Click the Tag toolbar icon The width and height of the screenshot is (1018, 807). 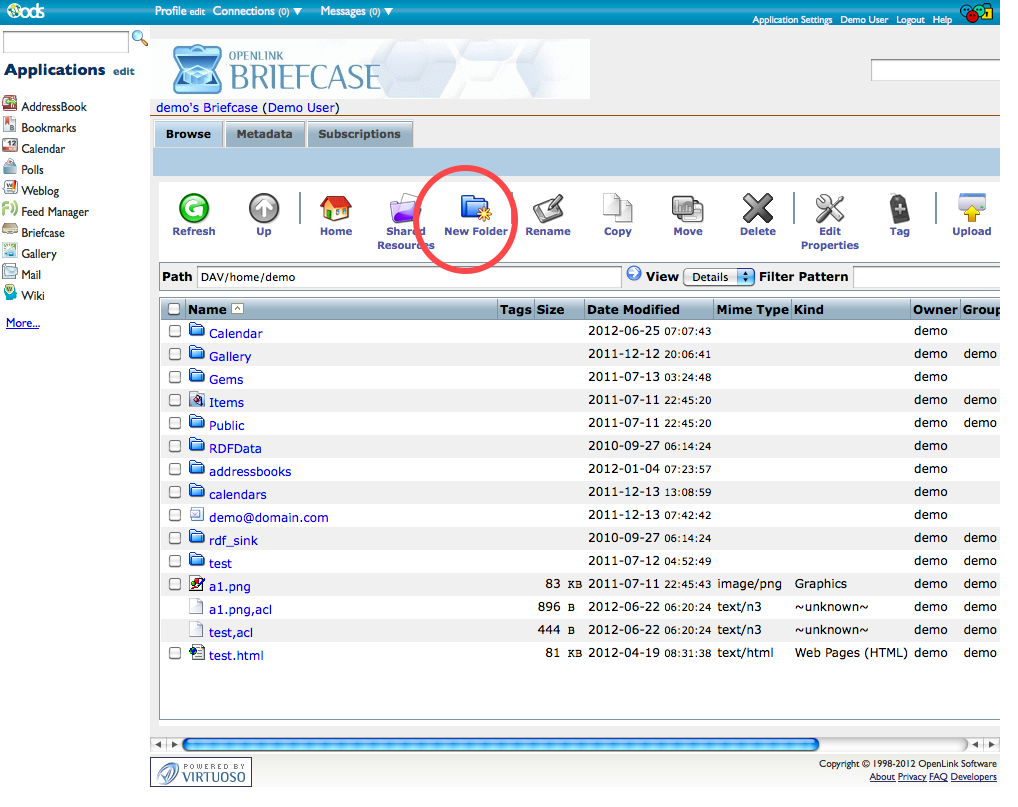click(899, 209)
